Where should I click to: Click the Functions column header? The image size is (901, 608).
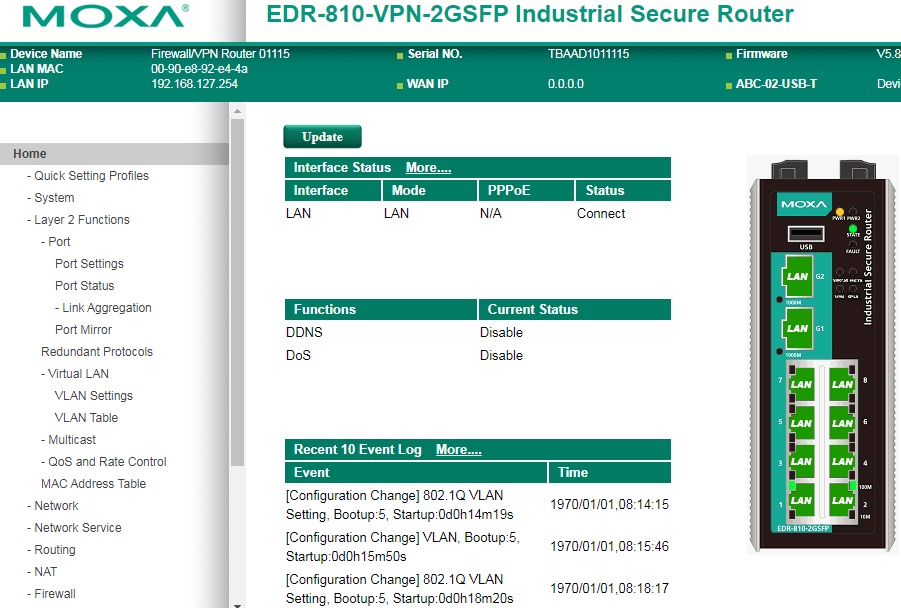click(381, 309)
